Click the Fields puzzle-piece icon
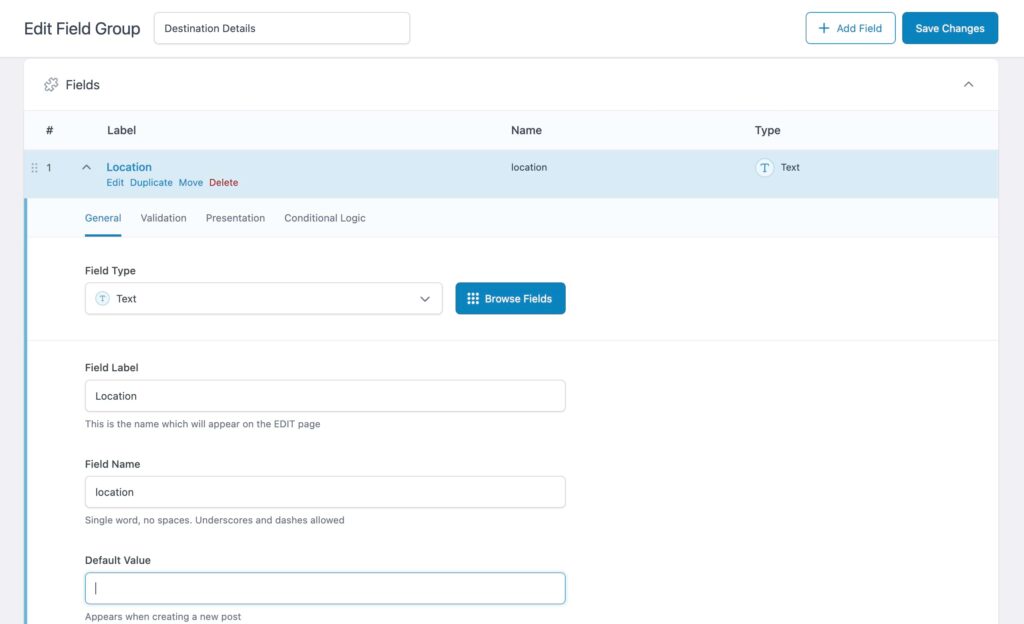This screenshot has height=624, width=1024. (x=51, y=85)
